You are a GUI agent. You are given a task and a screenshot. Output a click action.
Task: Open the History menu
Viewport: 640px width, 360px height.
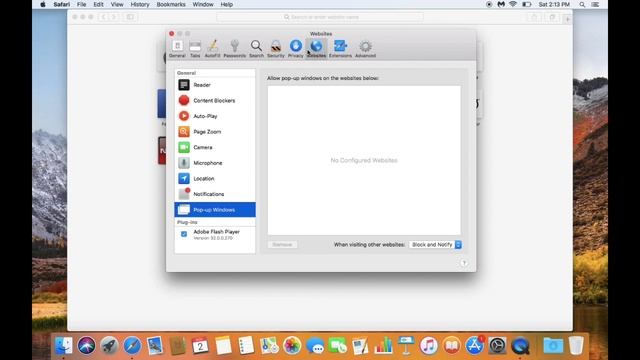pos(140,4)
